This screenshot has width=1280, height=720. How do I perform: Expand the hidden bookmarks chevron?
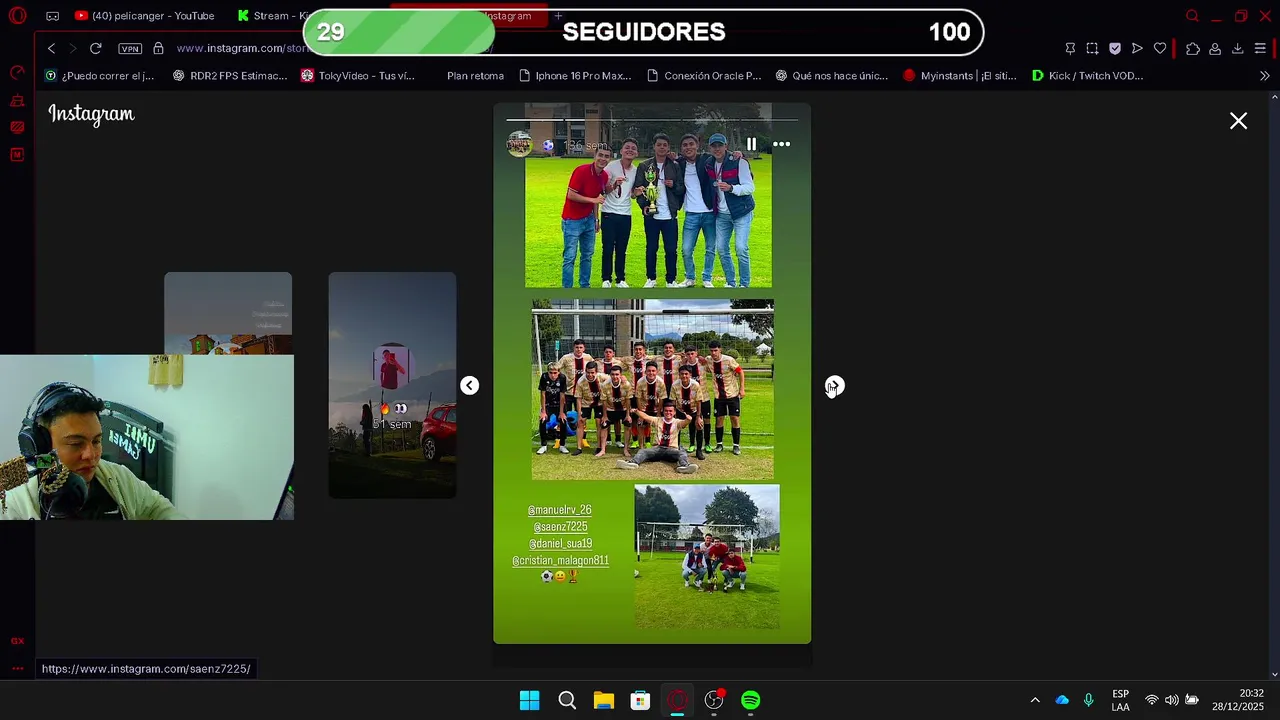click(1264, 75)
